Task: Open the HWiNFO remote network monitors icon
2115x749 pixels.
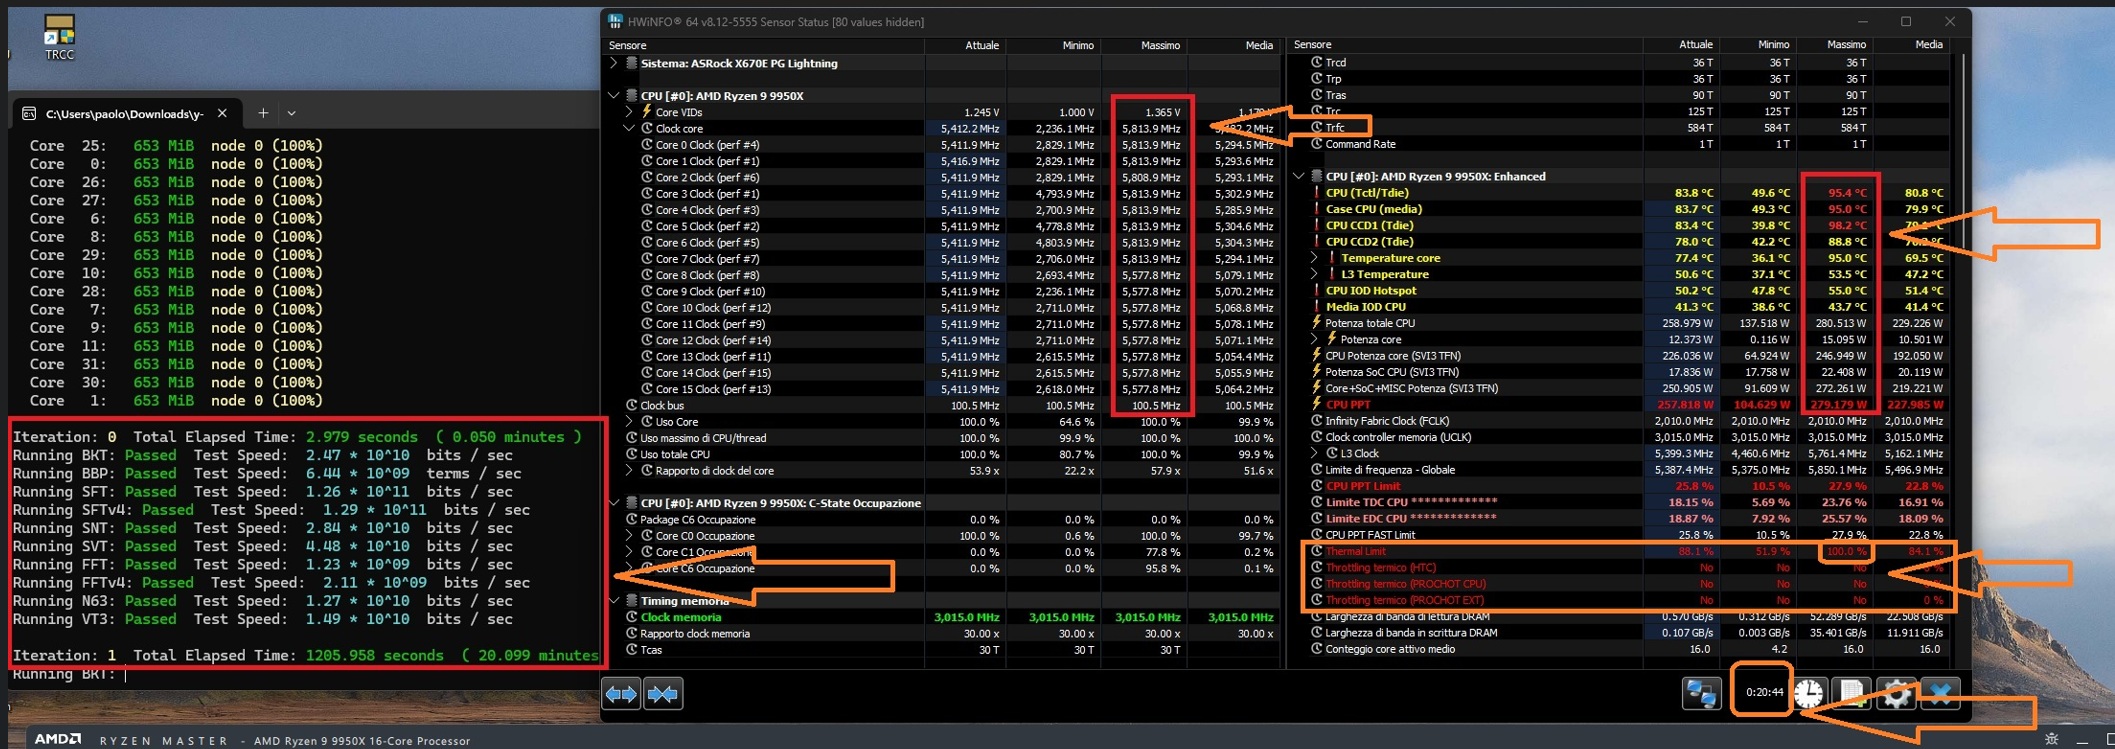Action: click(x=1701, y=693)
